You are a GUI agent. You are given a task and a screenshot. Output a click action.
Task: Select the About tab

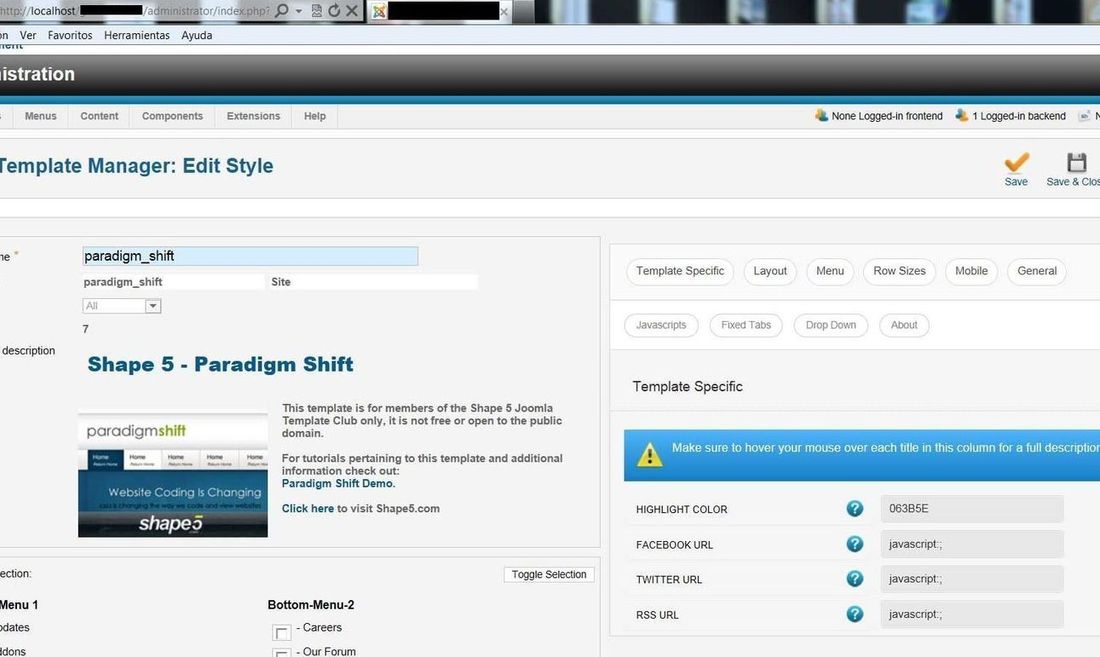(x=904, y=325)
